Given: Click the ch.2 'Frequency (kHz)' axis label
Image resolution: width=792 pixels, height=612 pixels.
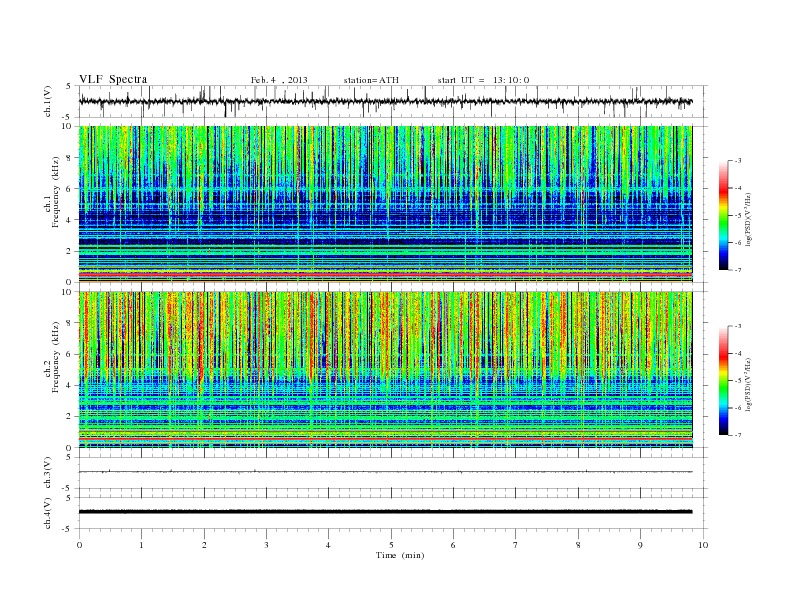Looking at the screenshot, I should pos(55,357).
